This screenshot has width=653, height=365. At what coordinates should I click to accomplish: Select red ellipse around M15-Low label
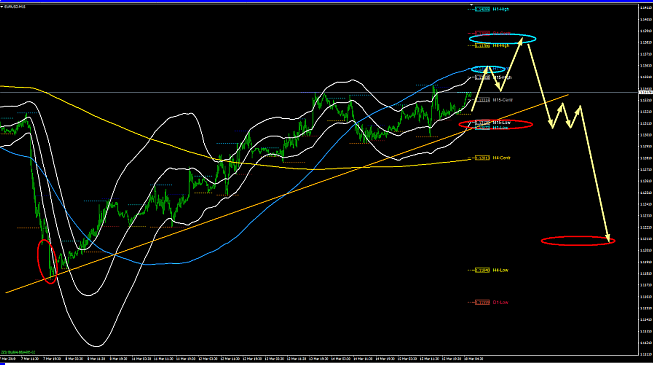496,124
